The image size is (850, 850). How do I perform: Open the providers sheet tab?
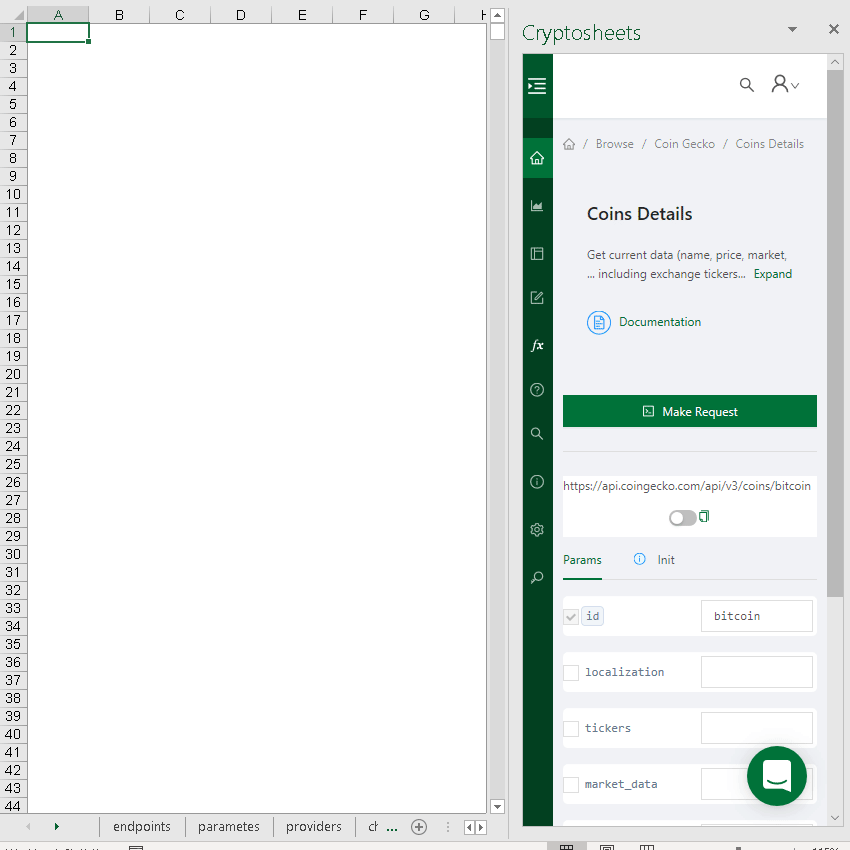[314, 826]
